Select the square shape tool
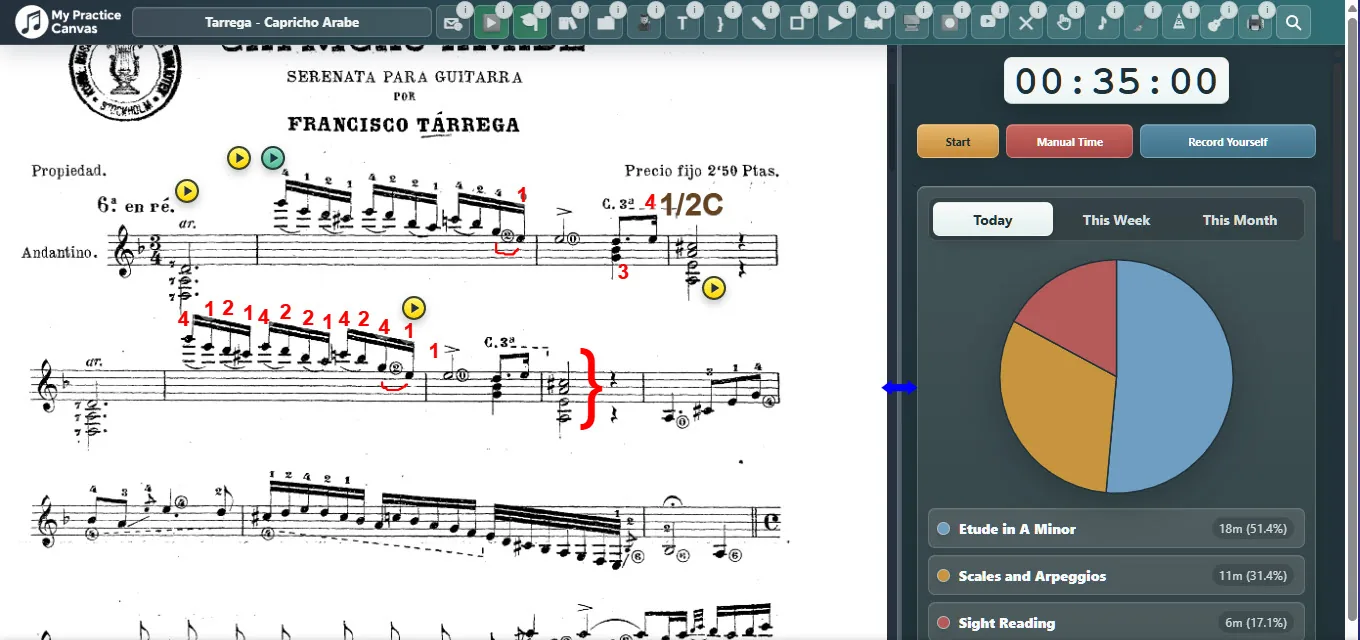Viewport: 1360px width, 640px height. point(797,23)
